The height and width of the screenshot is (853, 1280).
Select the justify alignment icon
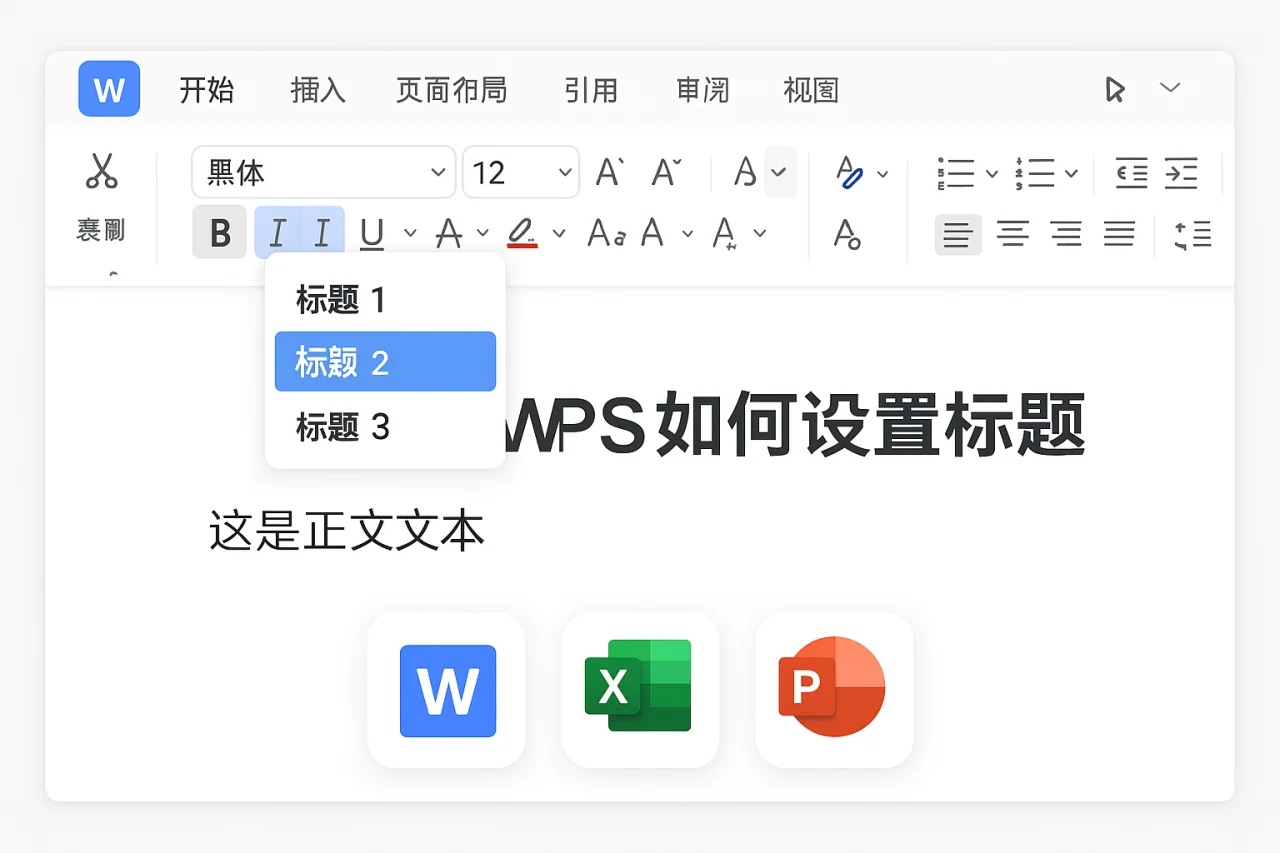[1119, 234]
